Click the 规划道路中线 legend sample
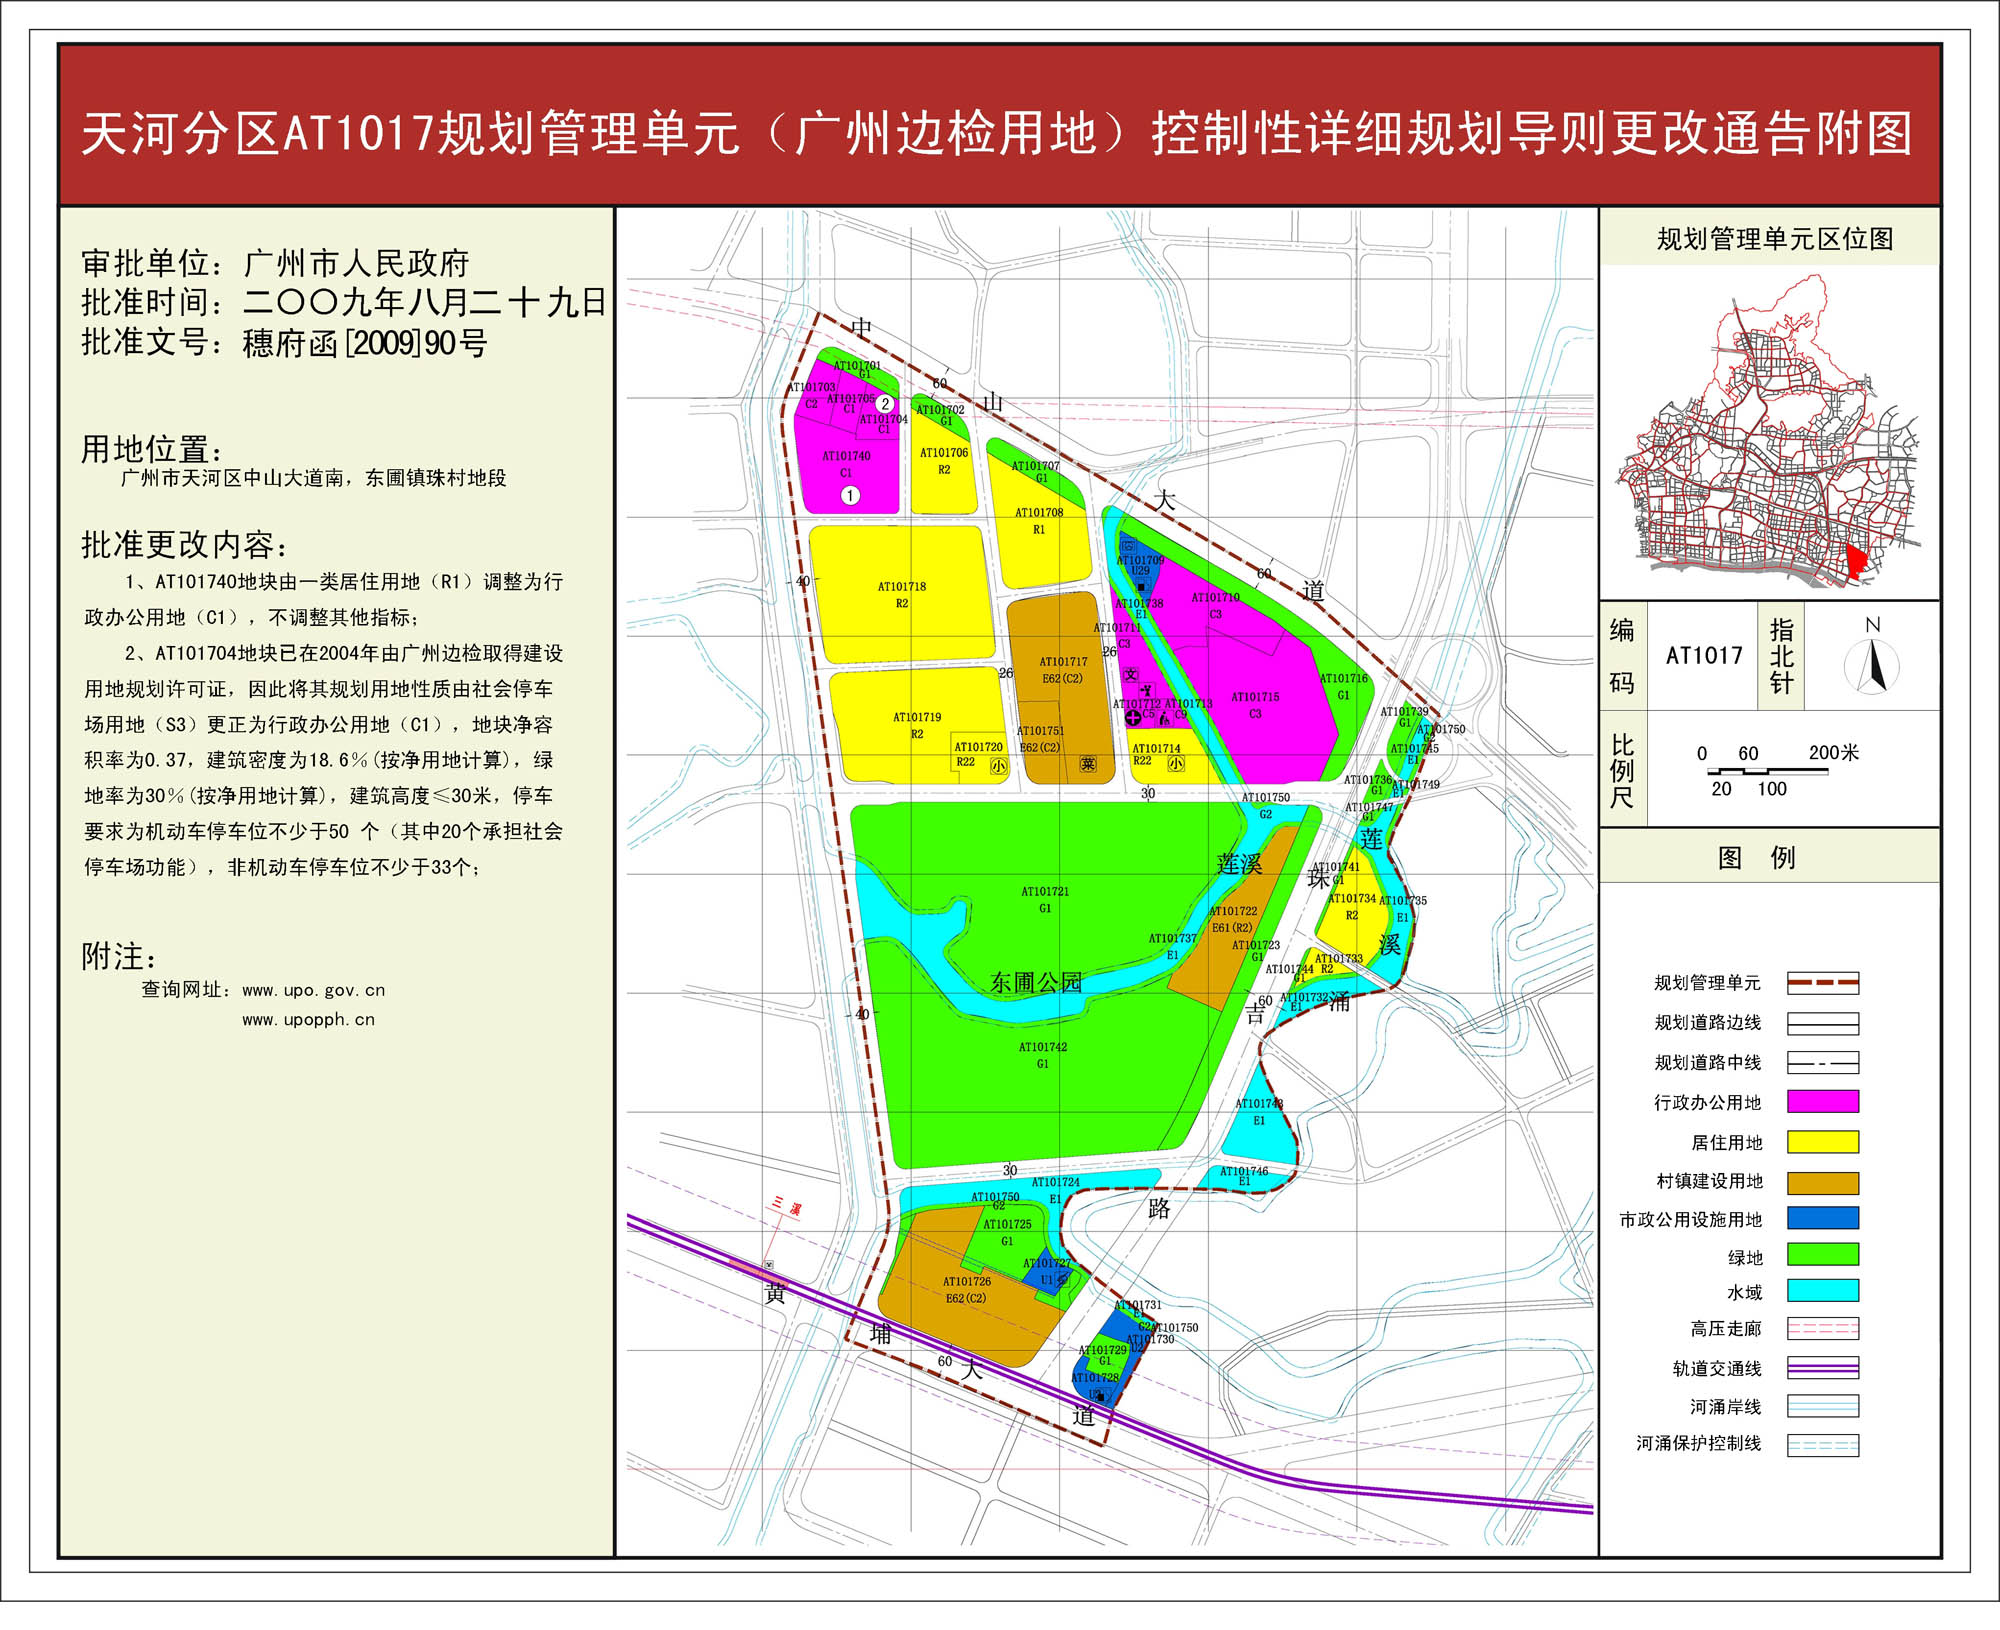Screen dimensions: 2000x1630 pos(1823,1062)
